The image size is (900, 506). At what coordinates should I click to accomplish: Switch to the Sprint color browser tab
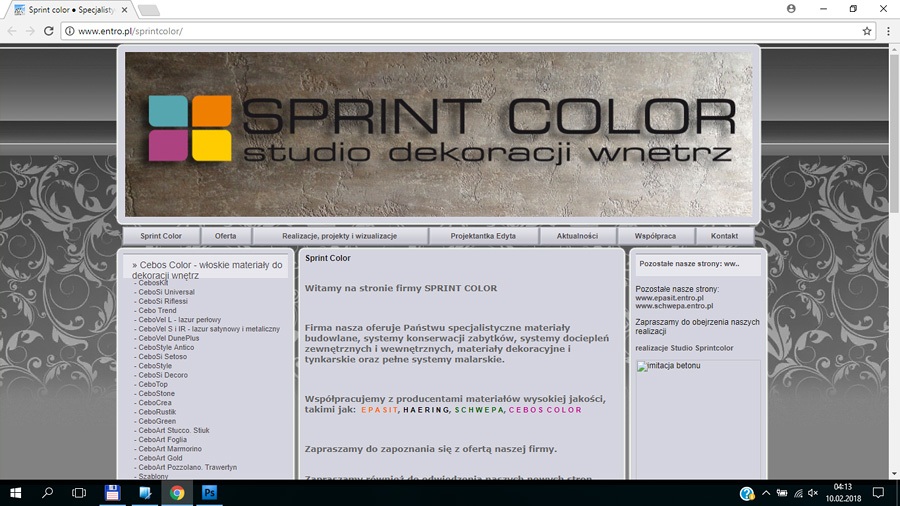[70, 9]
